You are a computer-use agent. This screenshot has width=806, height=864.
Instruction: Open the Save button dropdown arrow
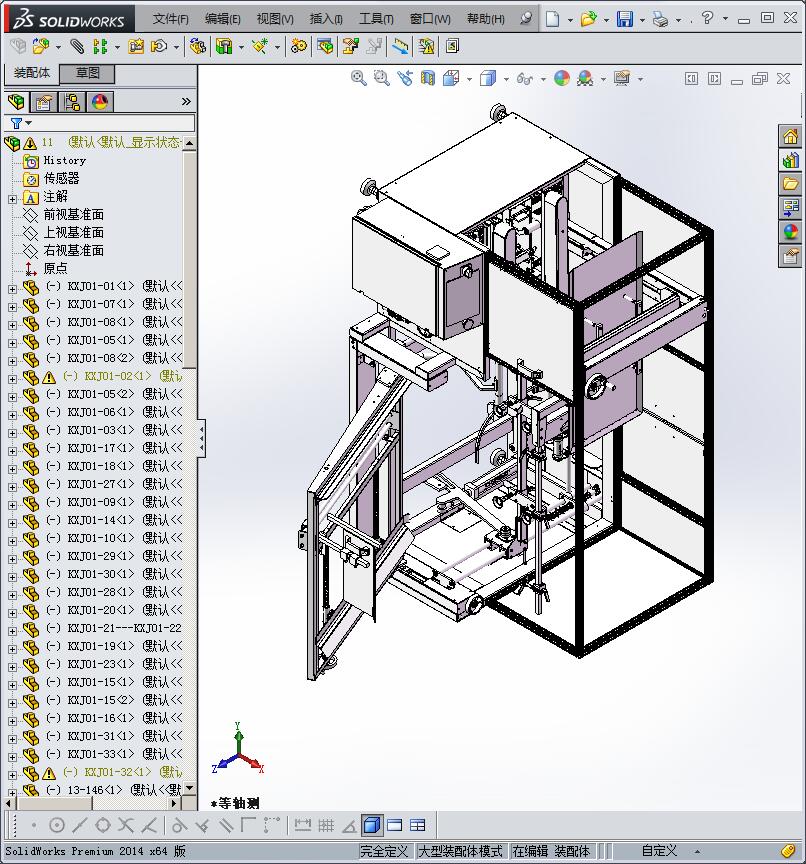click(x=642, y=20)
